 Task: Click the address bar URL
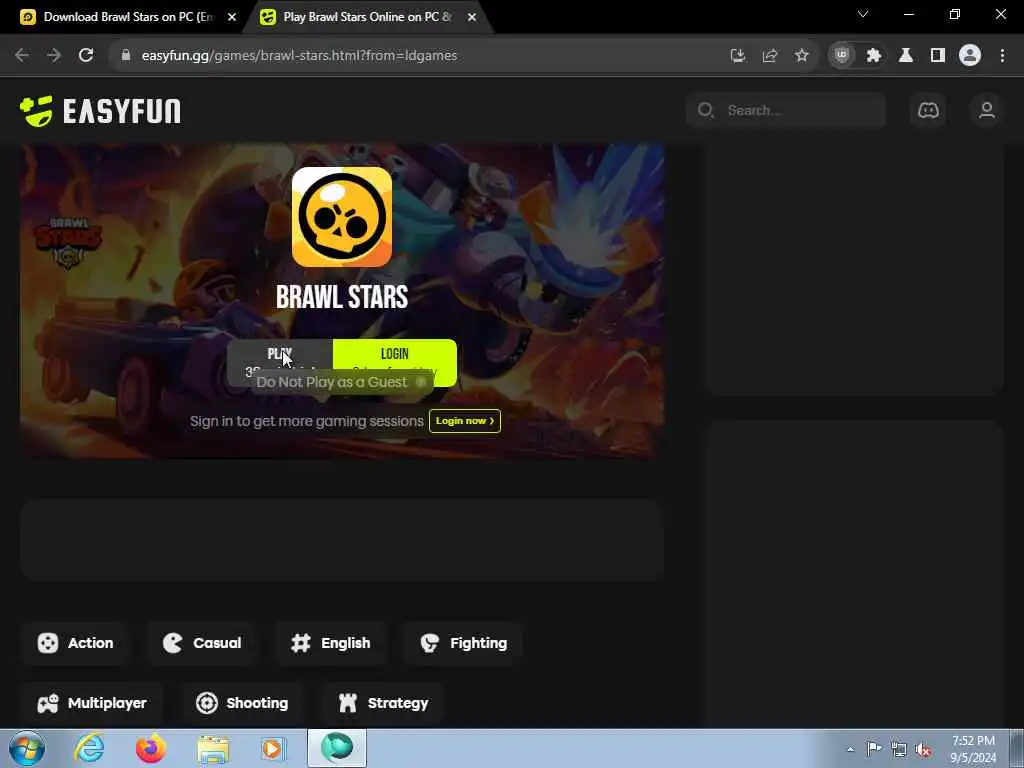299,56
